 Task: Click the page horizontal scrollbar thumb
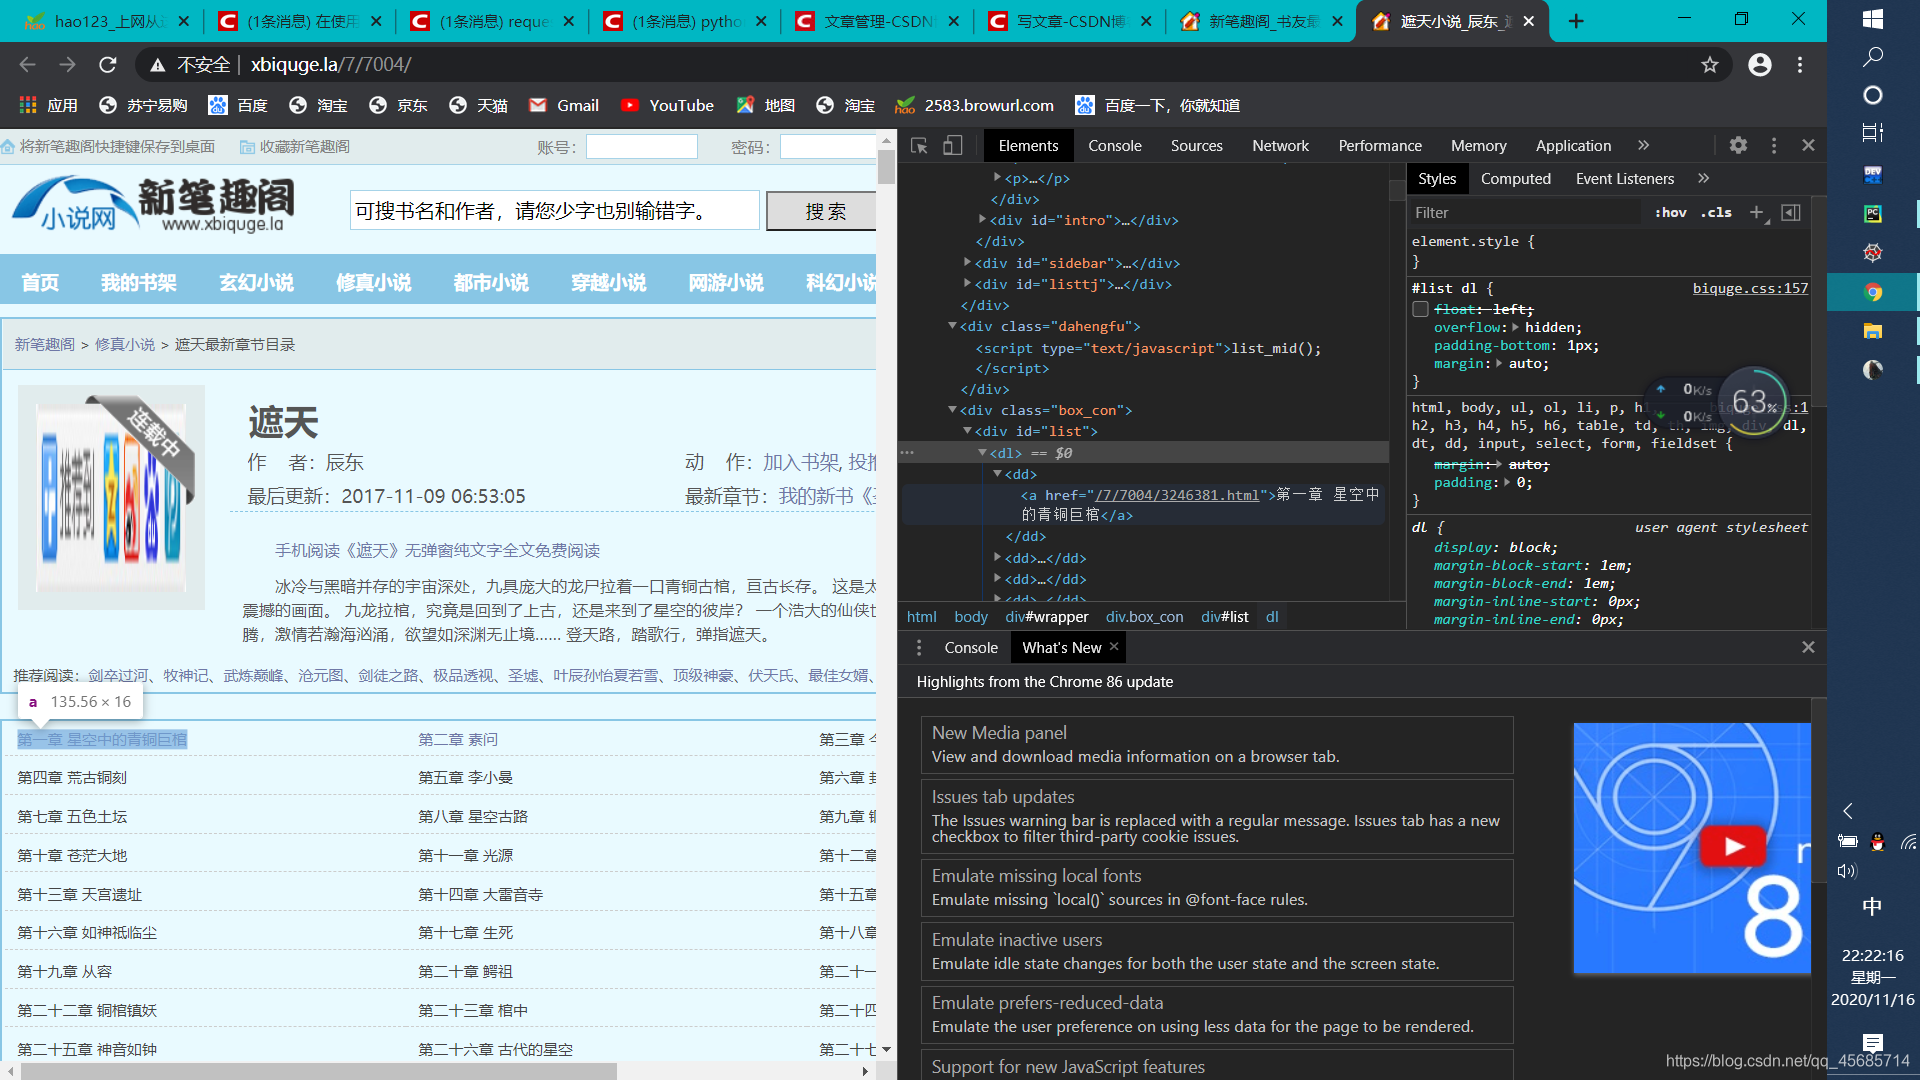pos(318,1071)
